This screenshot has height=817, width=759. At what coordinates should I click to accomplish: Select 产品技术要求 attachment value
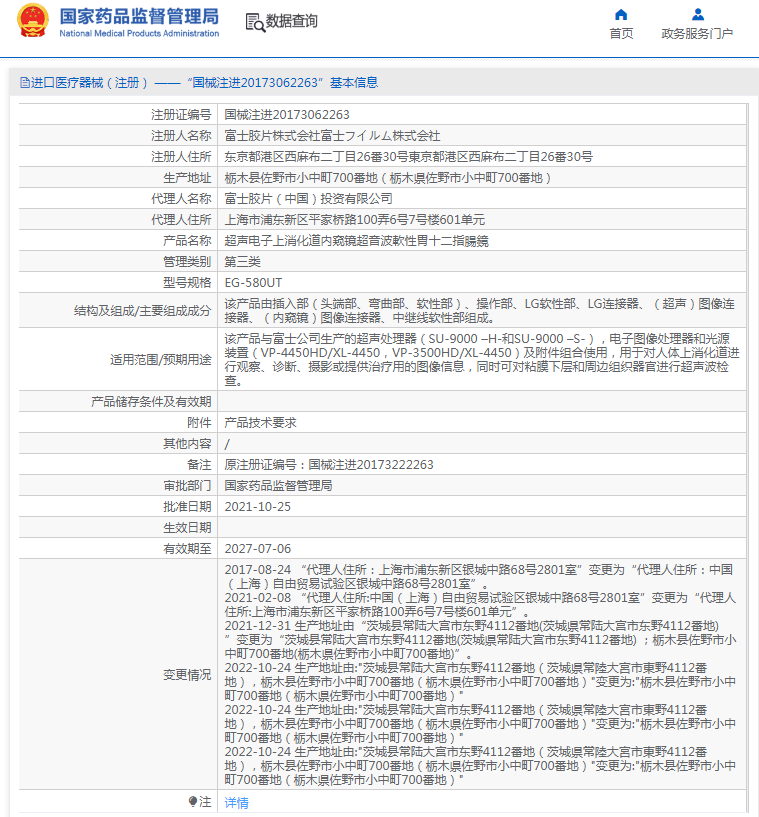coord(260,423)
